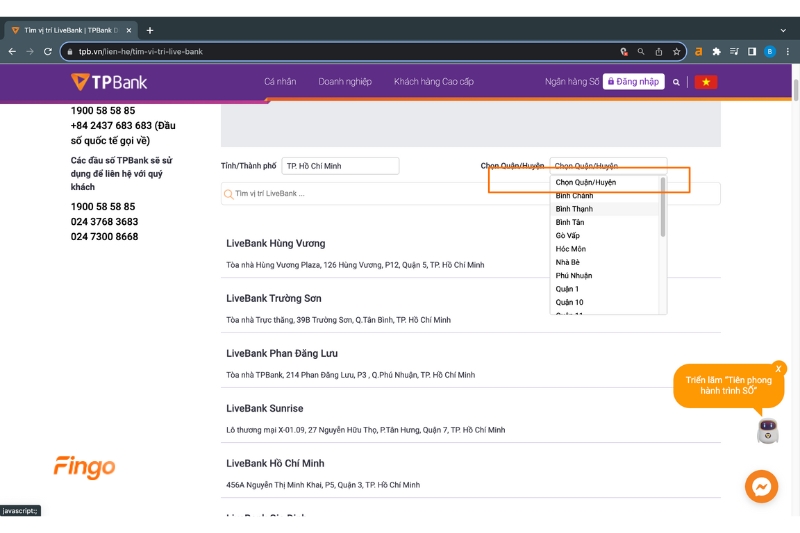This screenshot has width=800, height=533.
Task: Select Quận 10 option
Action: 605,302
